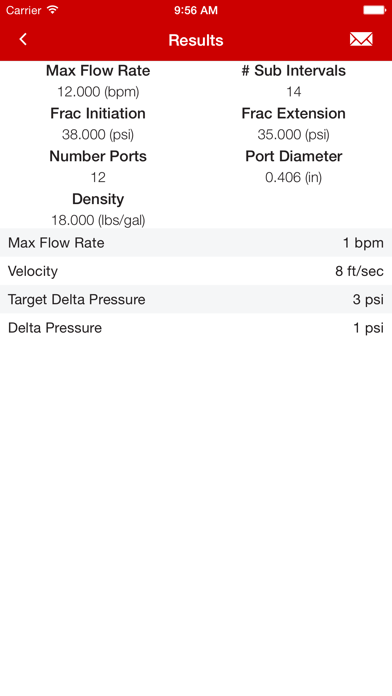Tap the Max Flow Rate heading
The width and height of the screenshot is (392, 696).
pyautogui.click(x=98, y=71)
